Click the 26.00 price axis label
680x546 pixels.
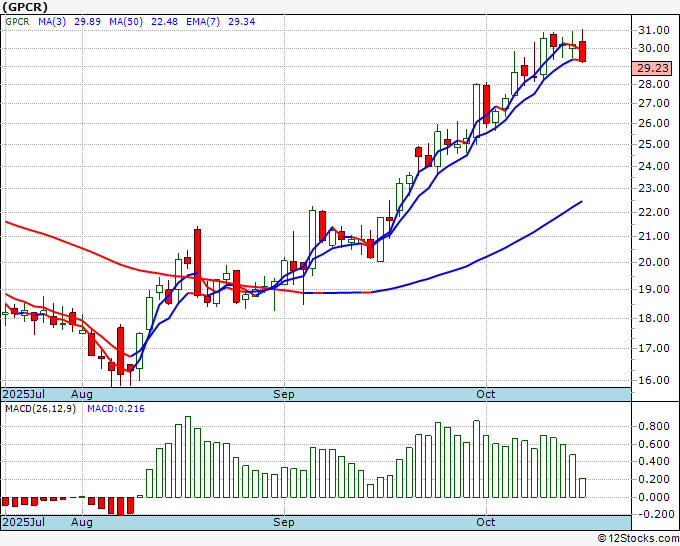coord(654,123)
